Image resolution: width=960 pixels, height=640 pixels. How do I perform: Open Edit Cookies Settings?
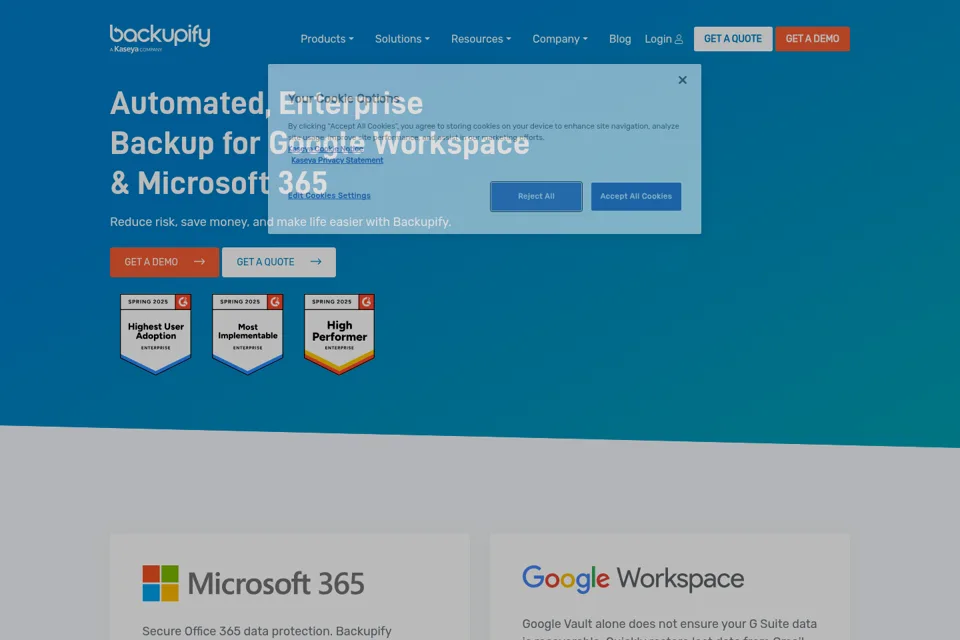pos(329,196)
